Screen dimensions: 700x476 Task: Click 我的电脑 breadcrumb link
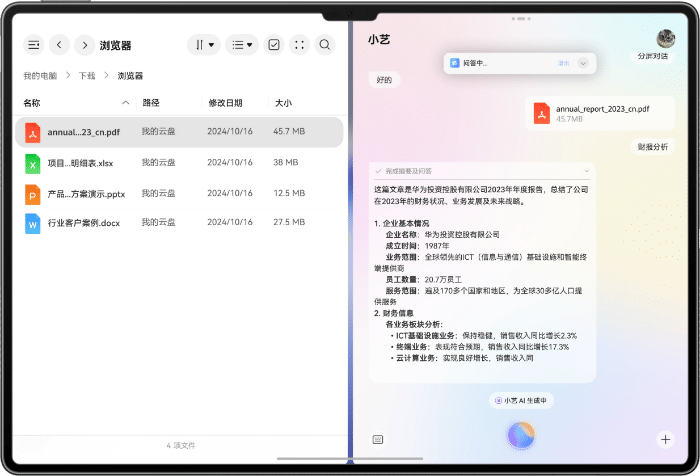pos(40,76)
